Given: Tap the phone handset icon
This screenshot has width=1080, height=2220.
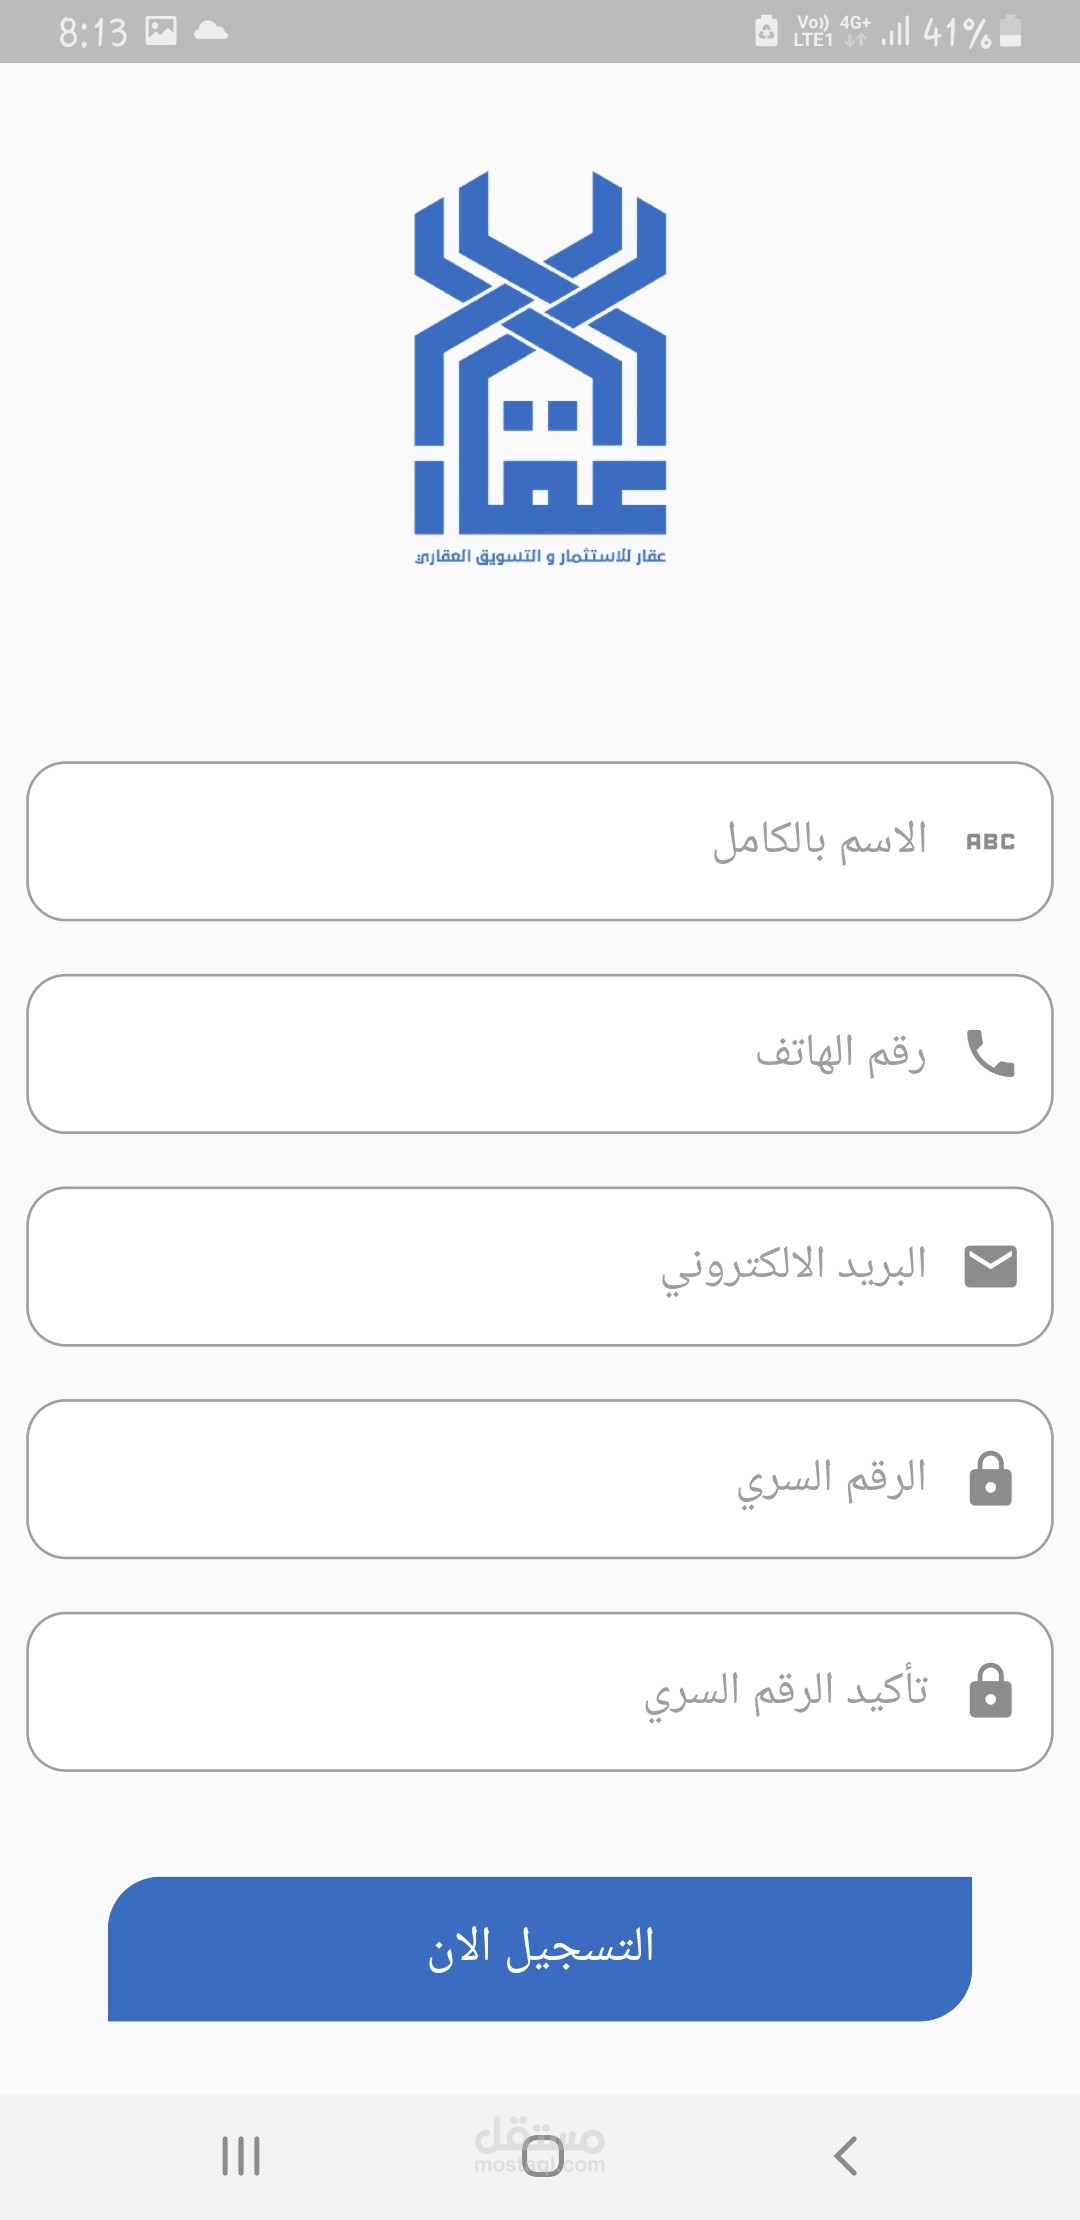Looking at the screenshot, I should (990, 1053).
